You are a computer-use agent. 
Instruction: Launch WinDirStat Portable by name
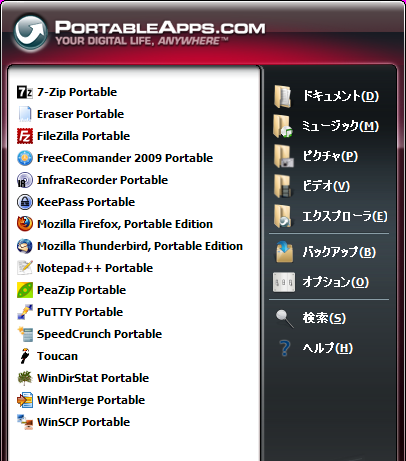coord(93,378)
